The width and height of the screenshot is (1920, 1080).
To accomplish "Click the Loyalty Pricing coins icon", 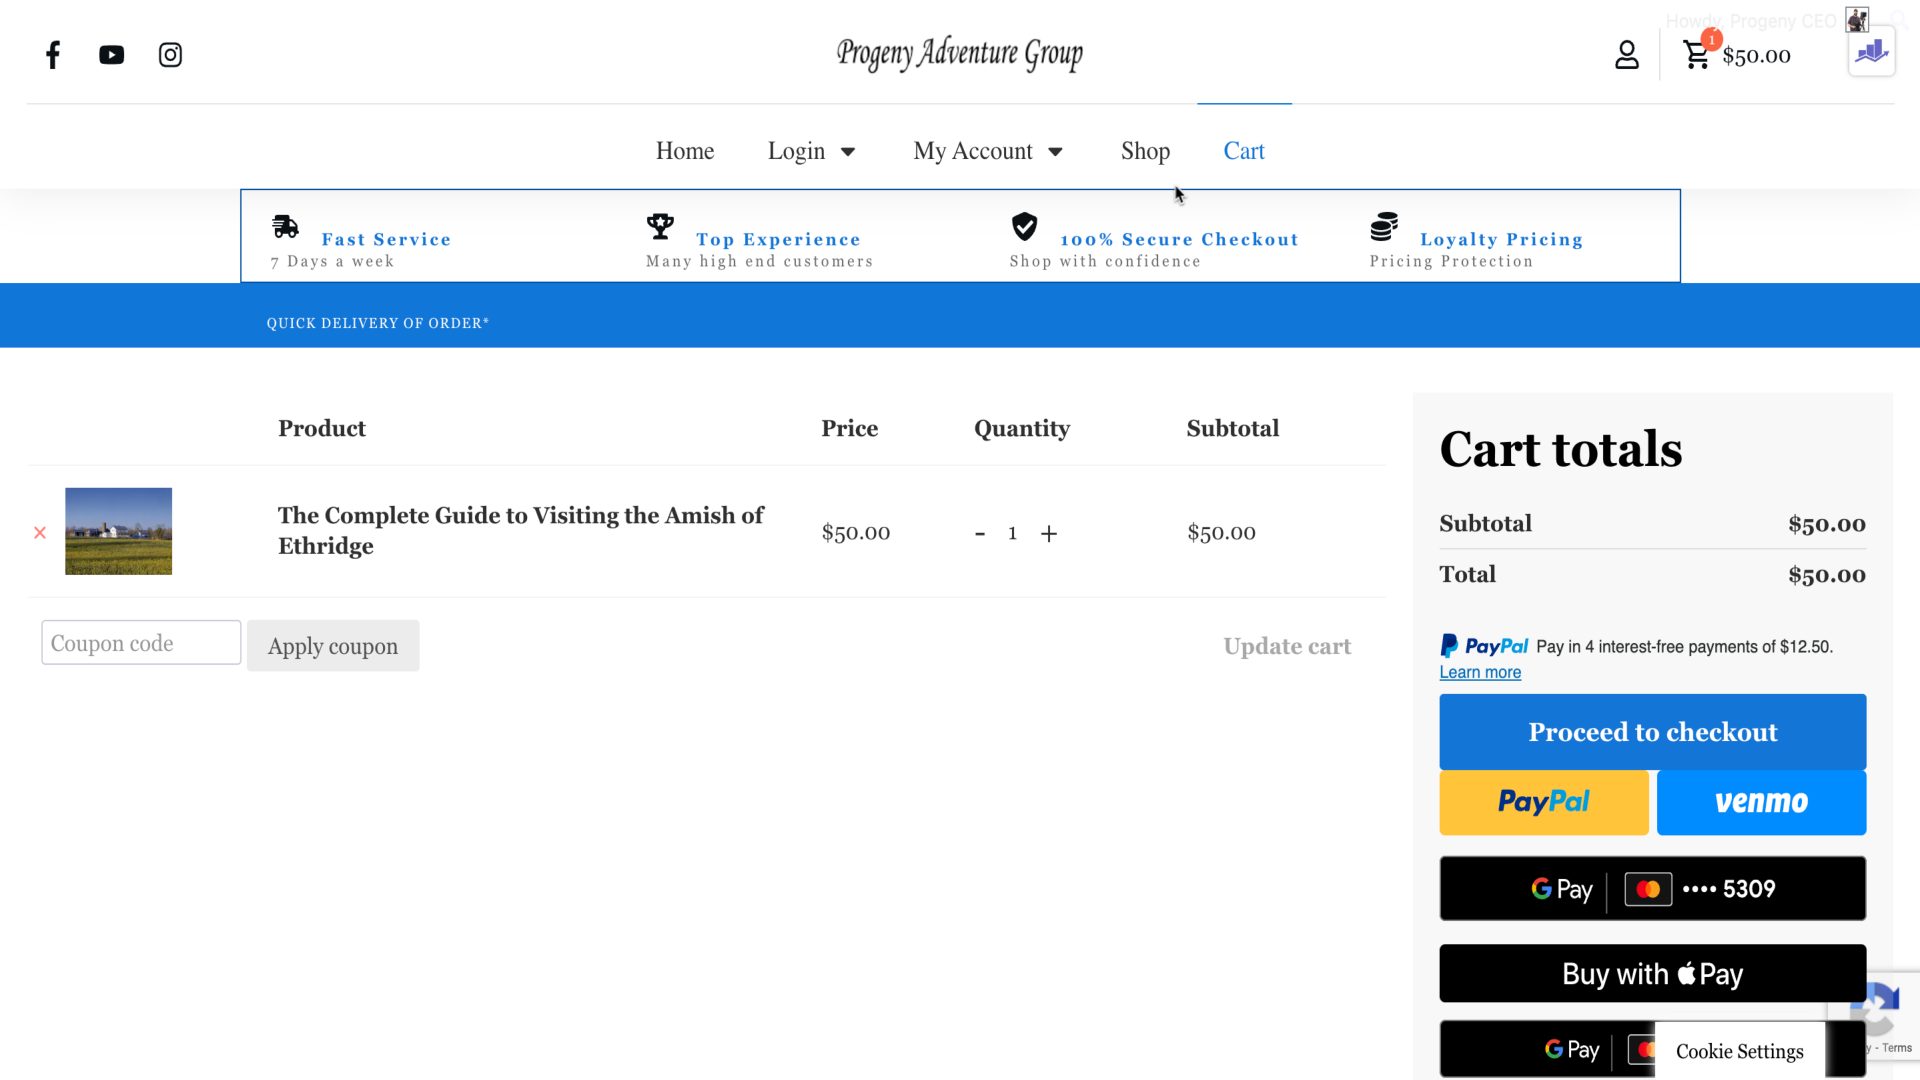I will pos(1384,227).
